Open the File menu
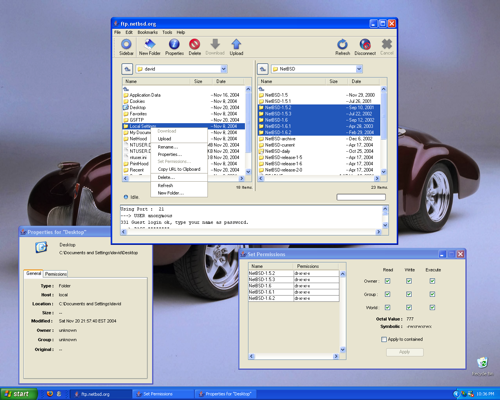The height and width of the screenshot is (400, 500). tap(117, 32)
